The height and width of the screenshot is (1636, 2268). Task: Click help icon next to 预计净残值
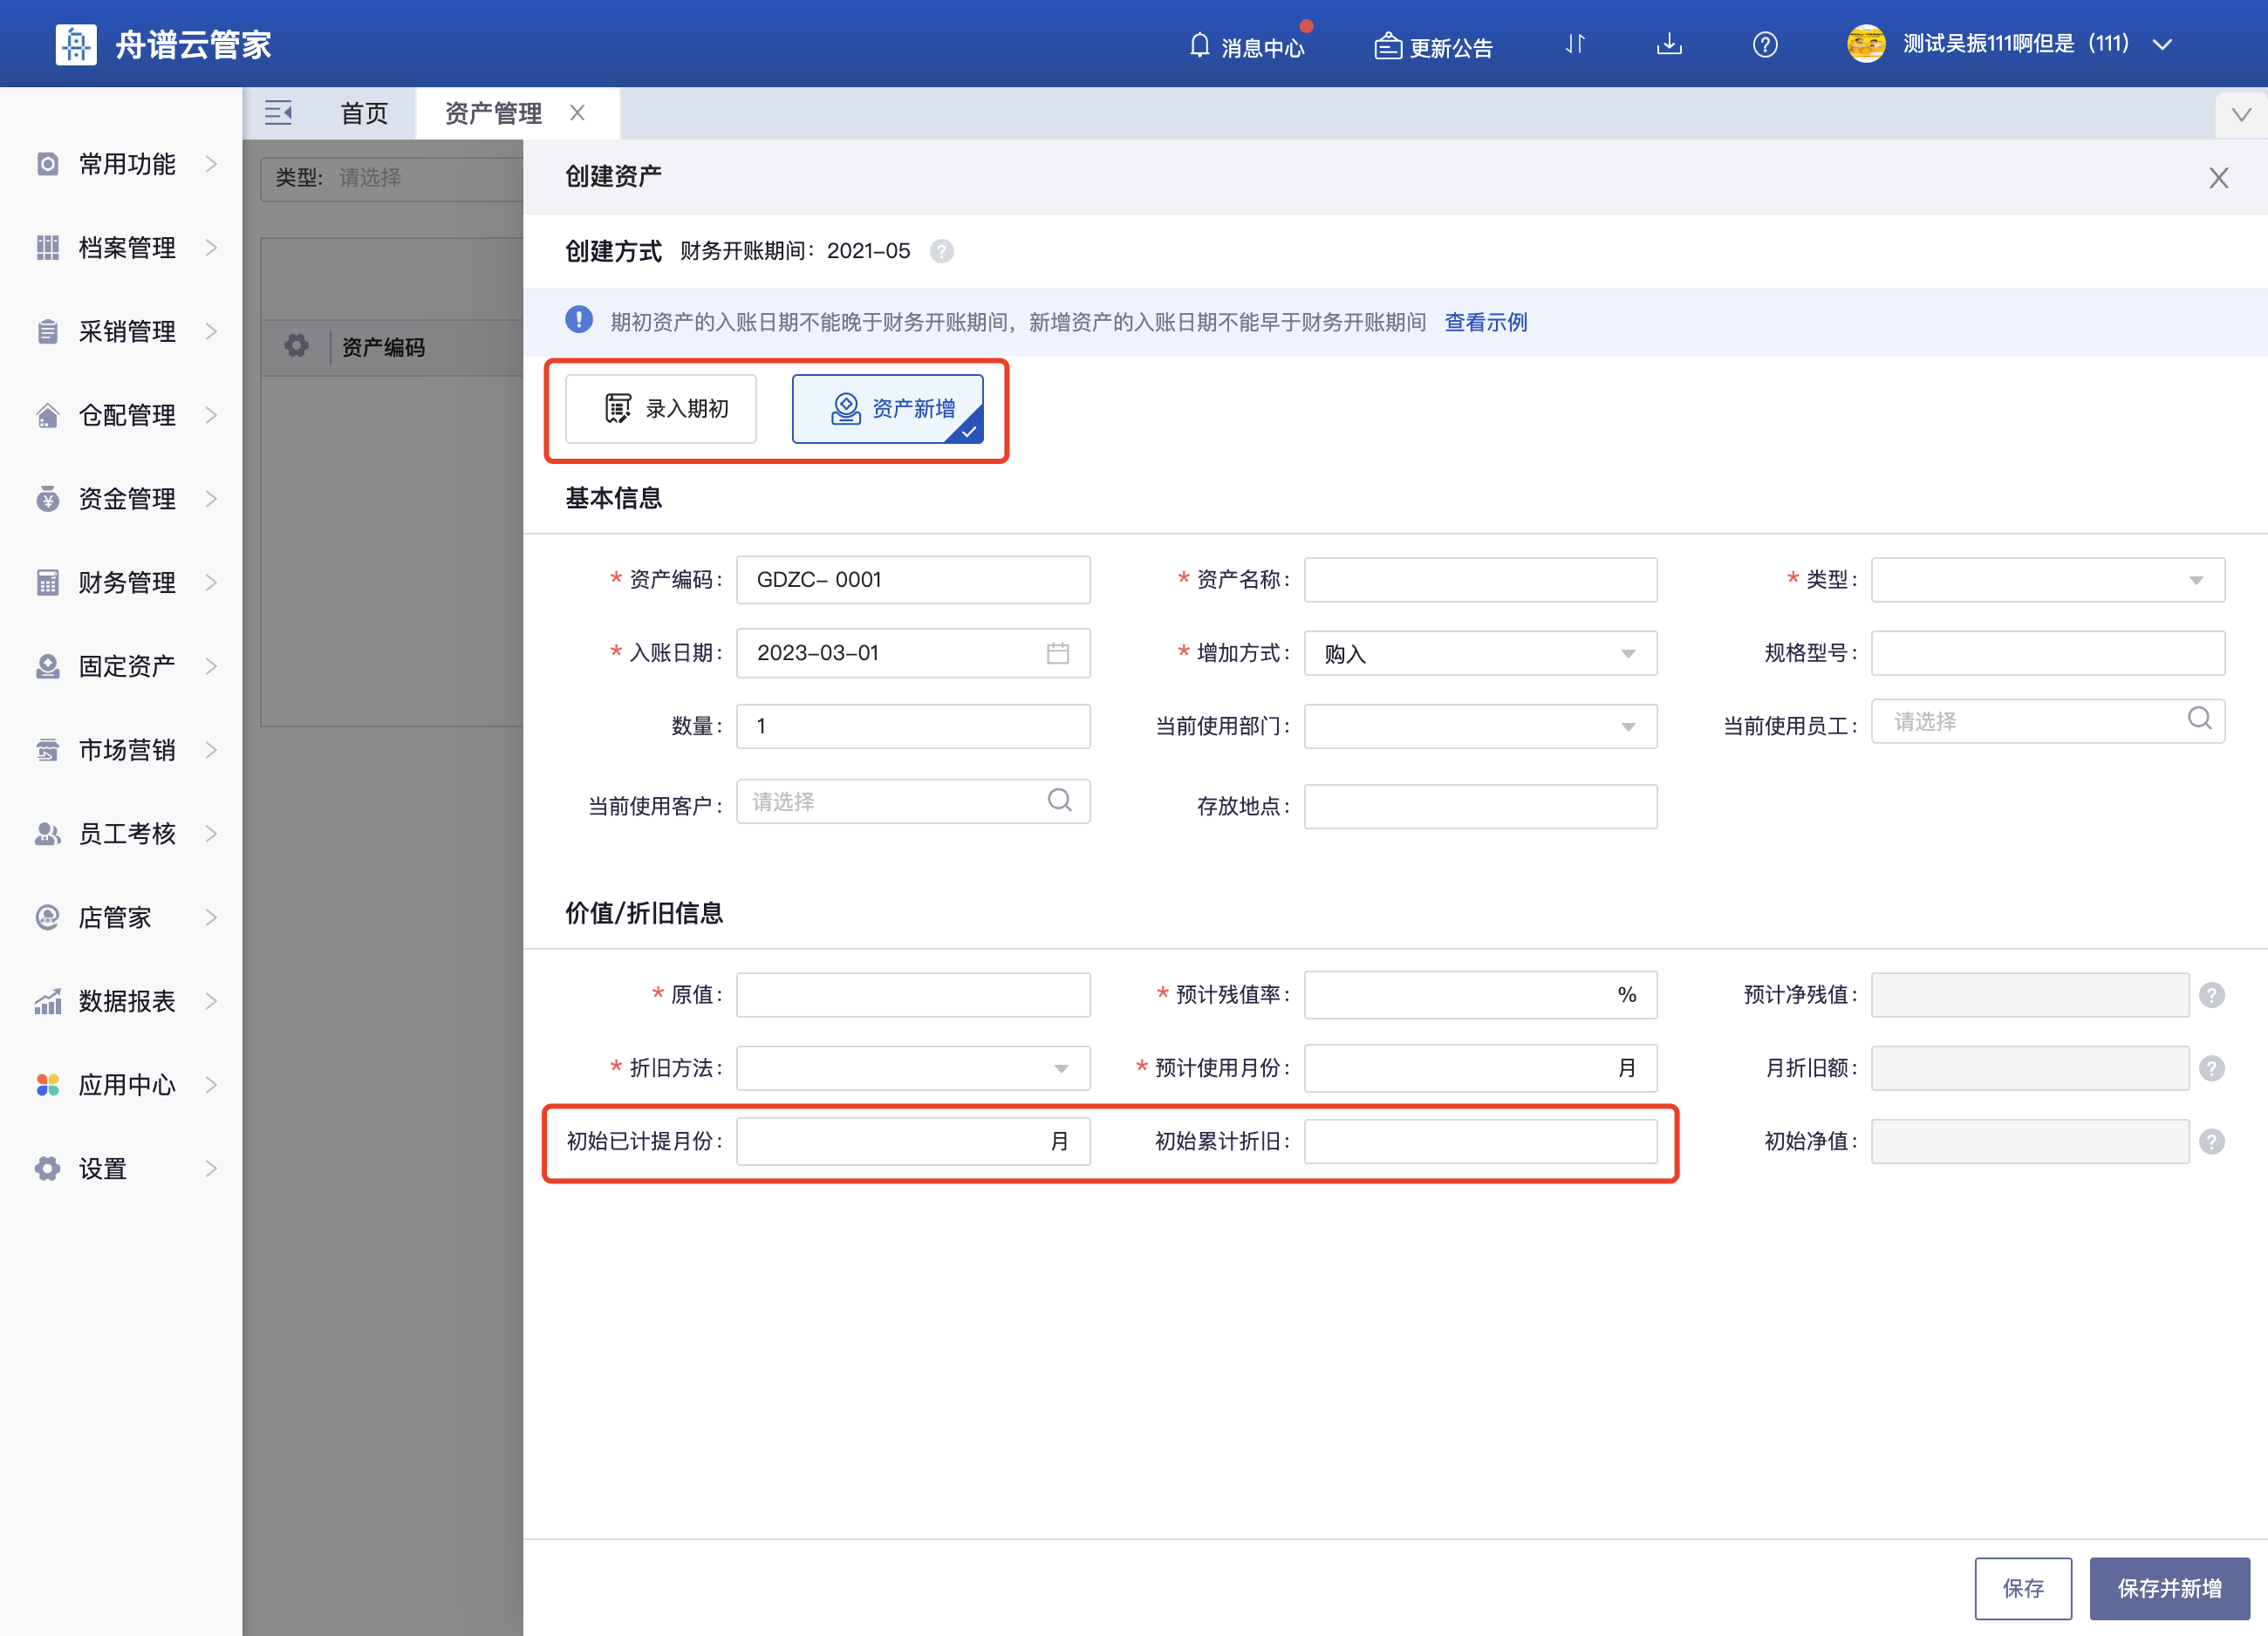[x=2212, y=995]
